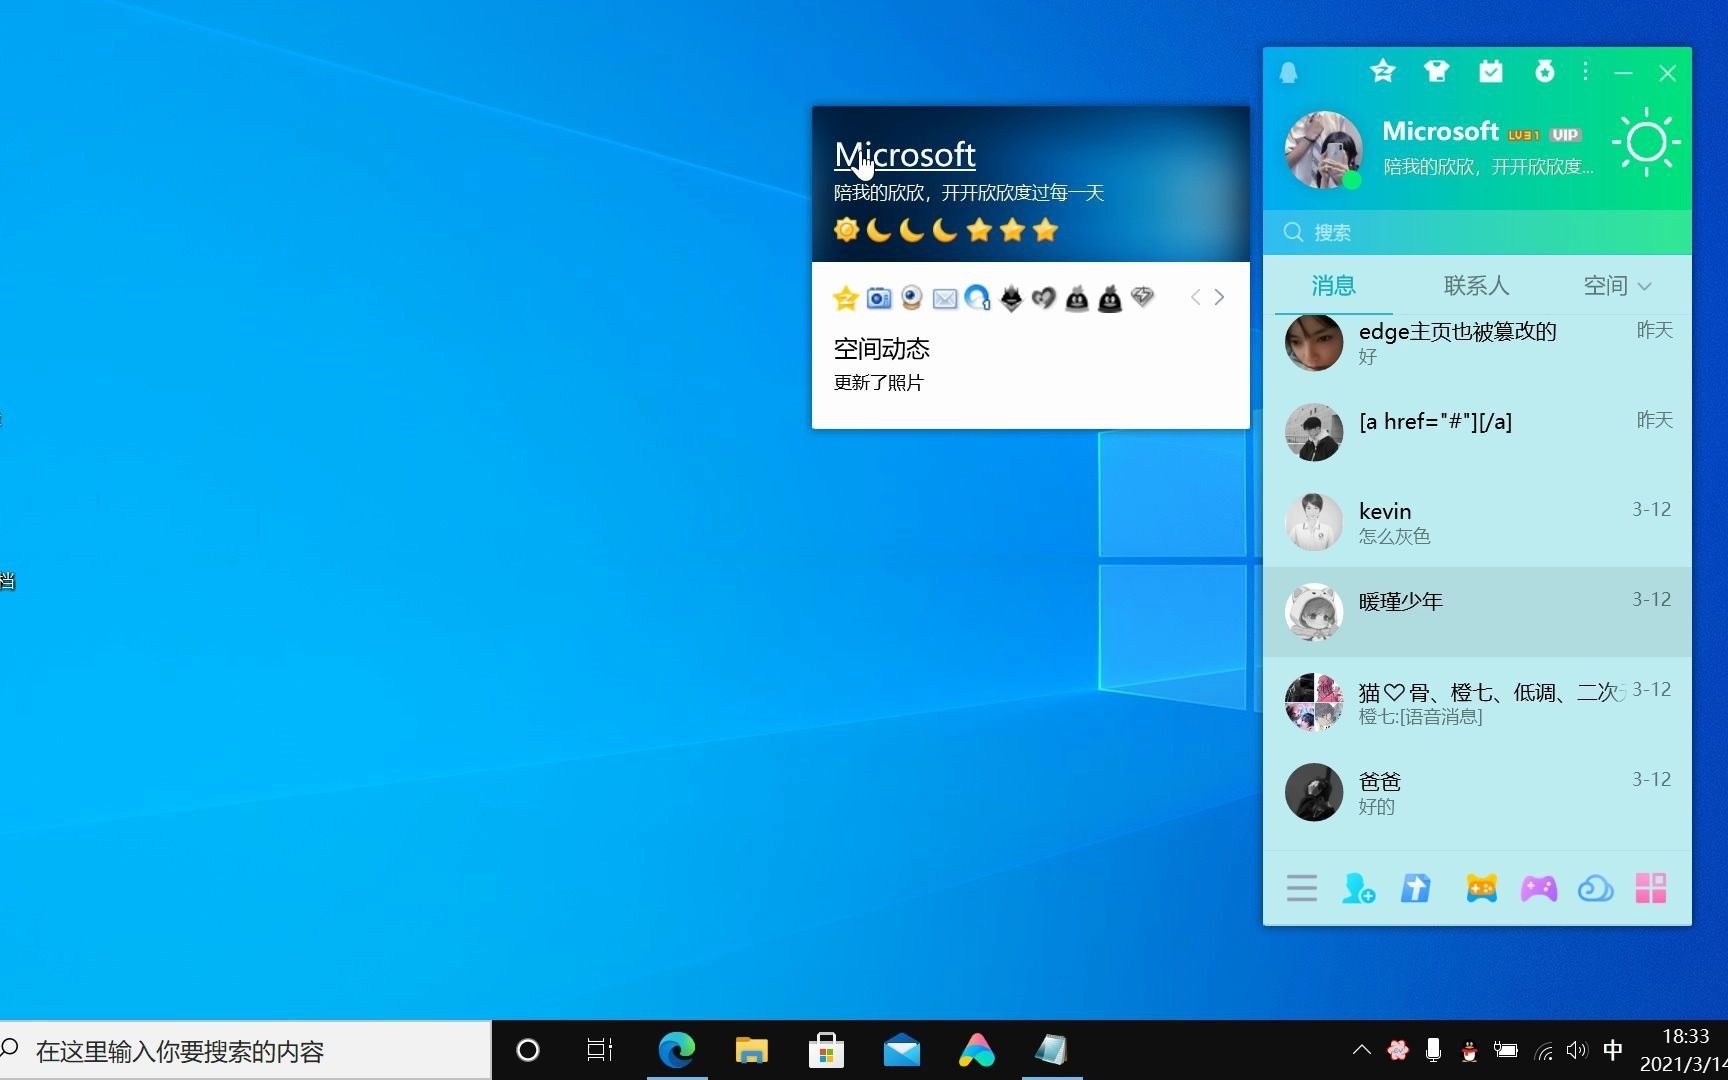
Task: Switch to the 联系人 tab
Action: (1476, 286)
